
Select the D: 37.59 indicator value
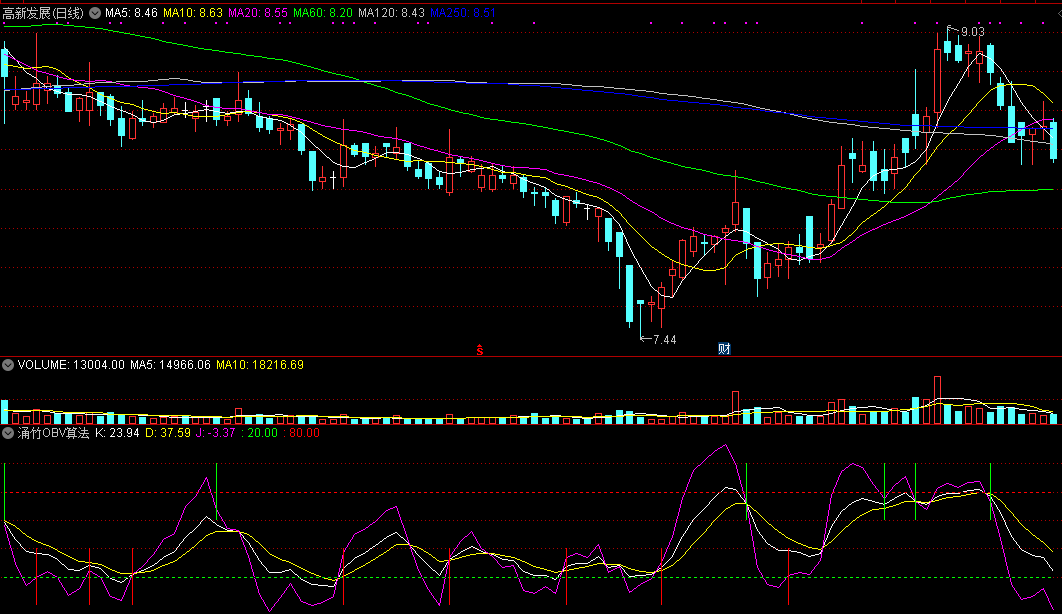(x=168, y=433)
